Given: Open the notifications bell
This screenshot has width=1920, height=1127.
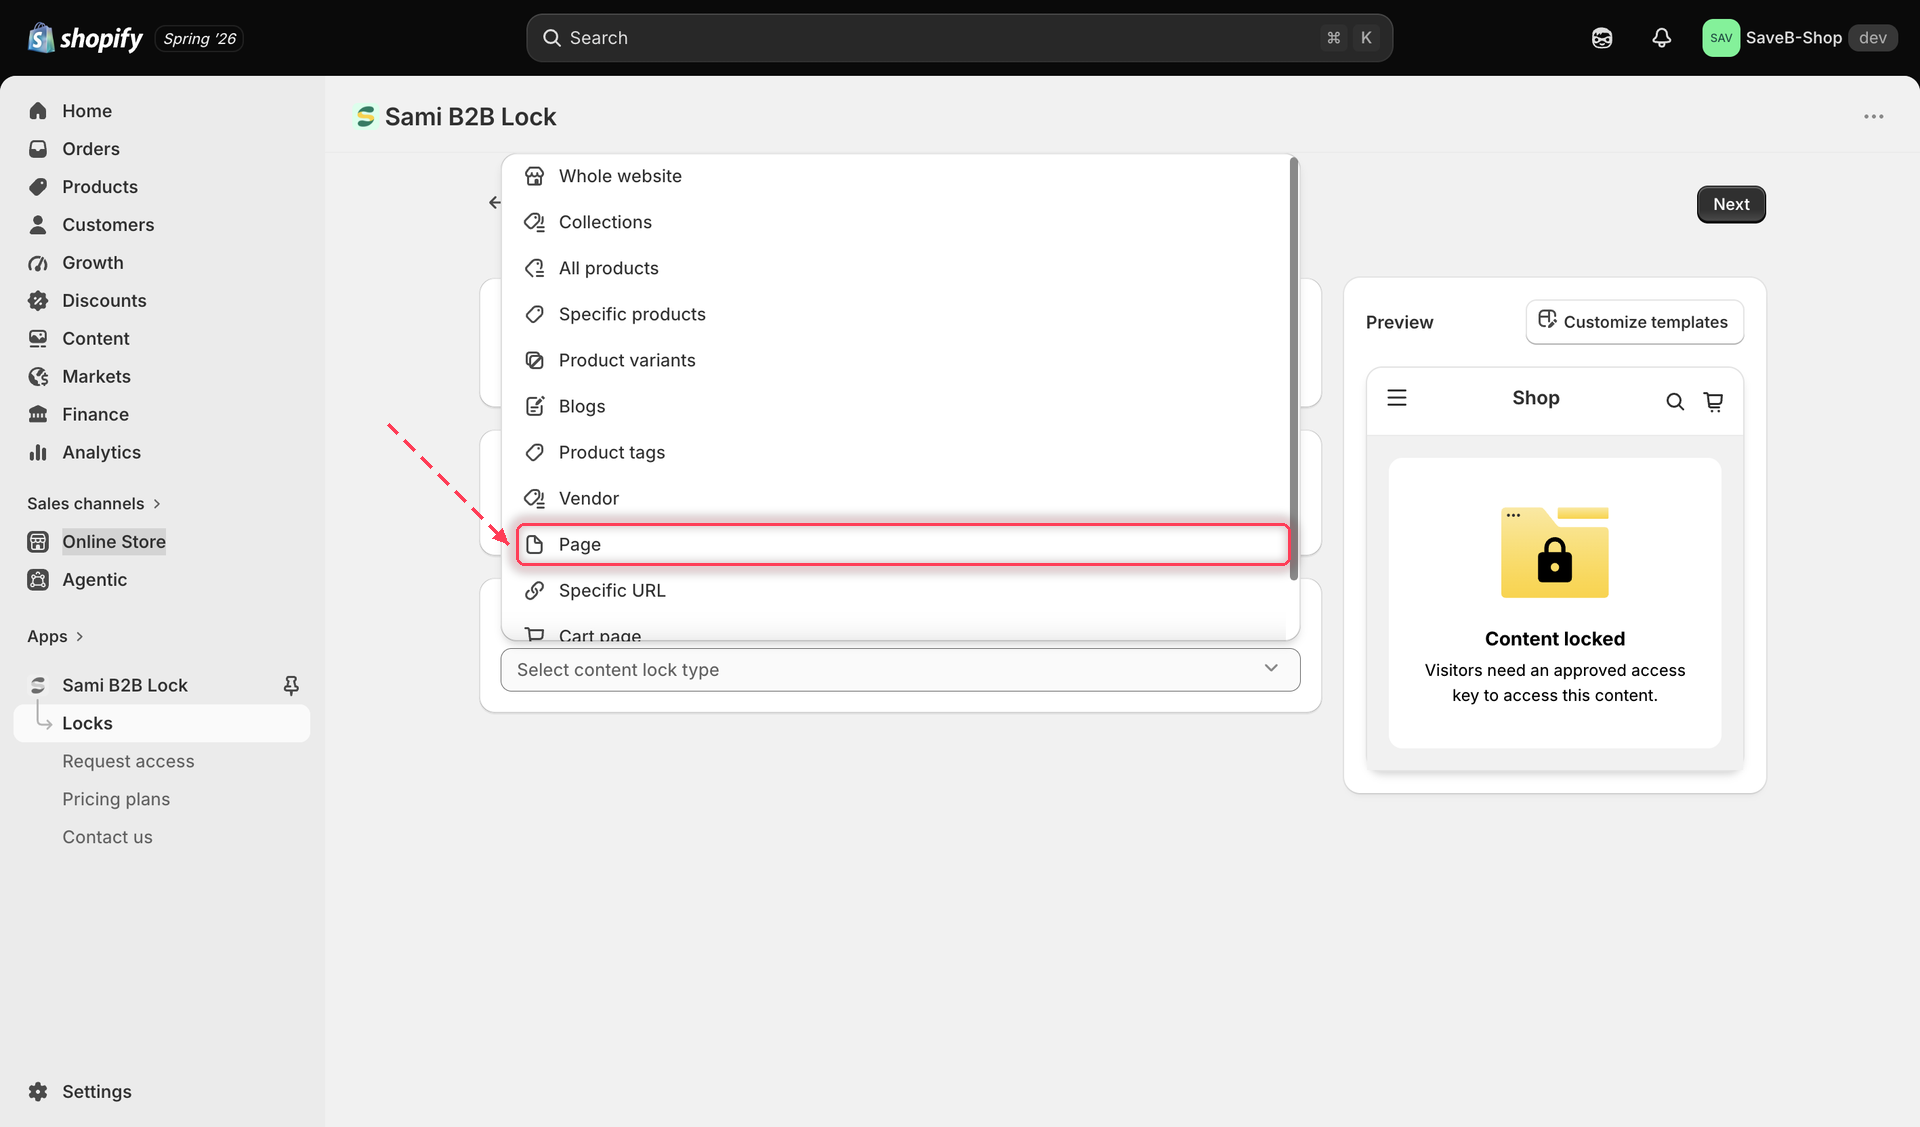Looking at the screenshot, I should [x=1661, y=38].
